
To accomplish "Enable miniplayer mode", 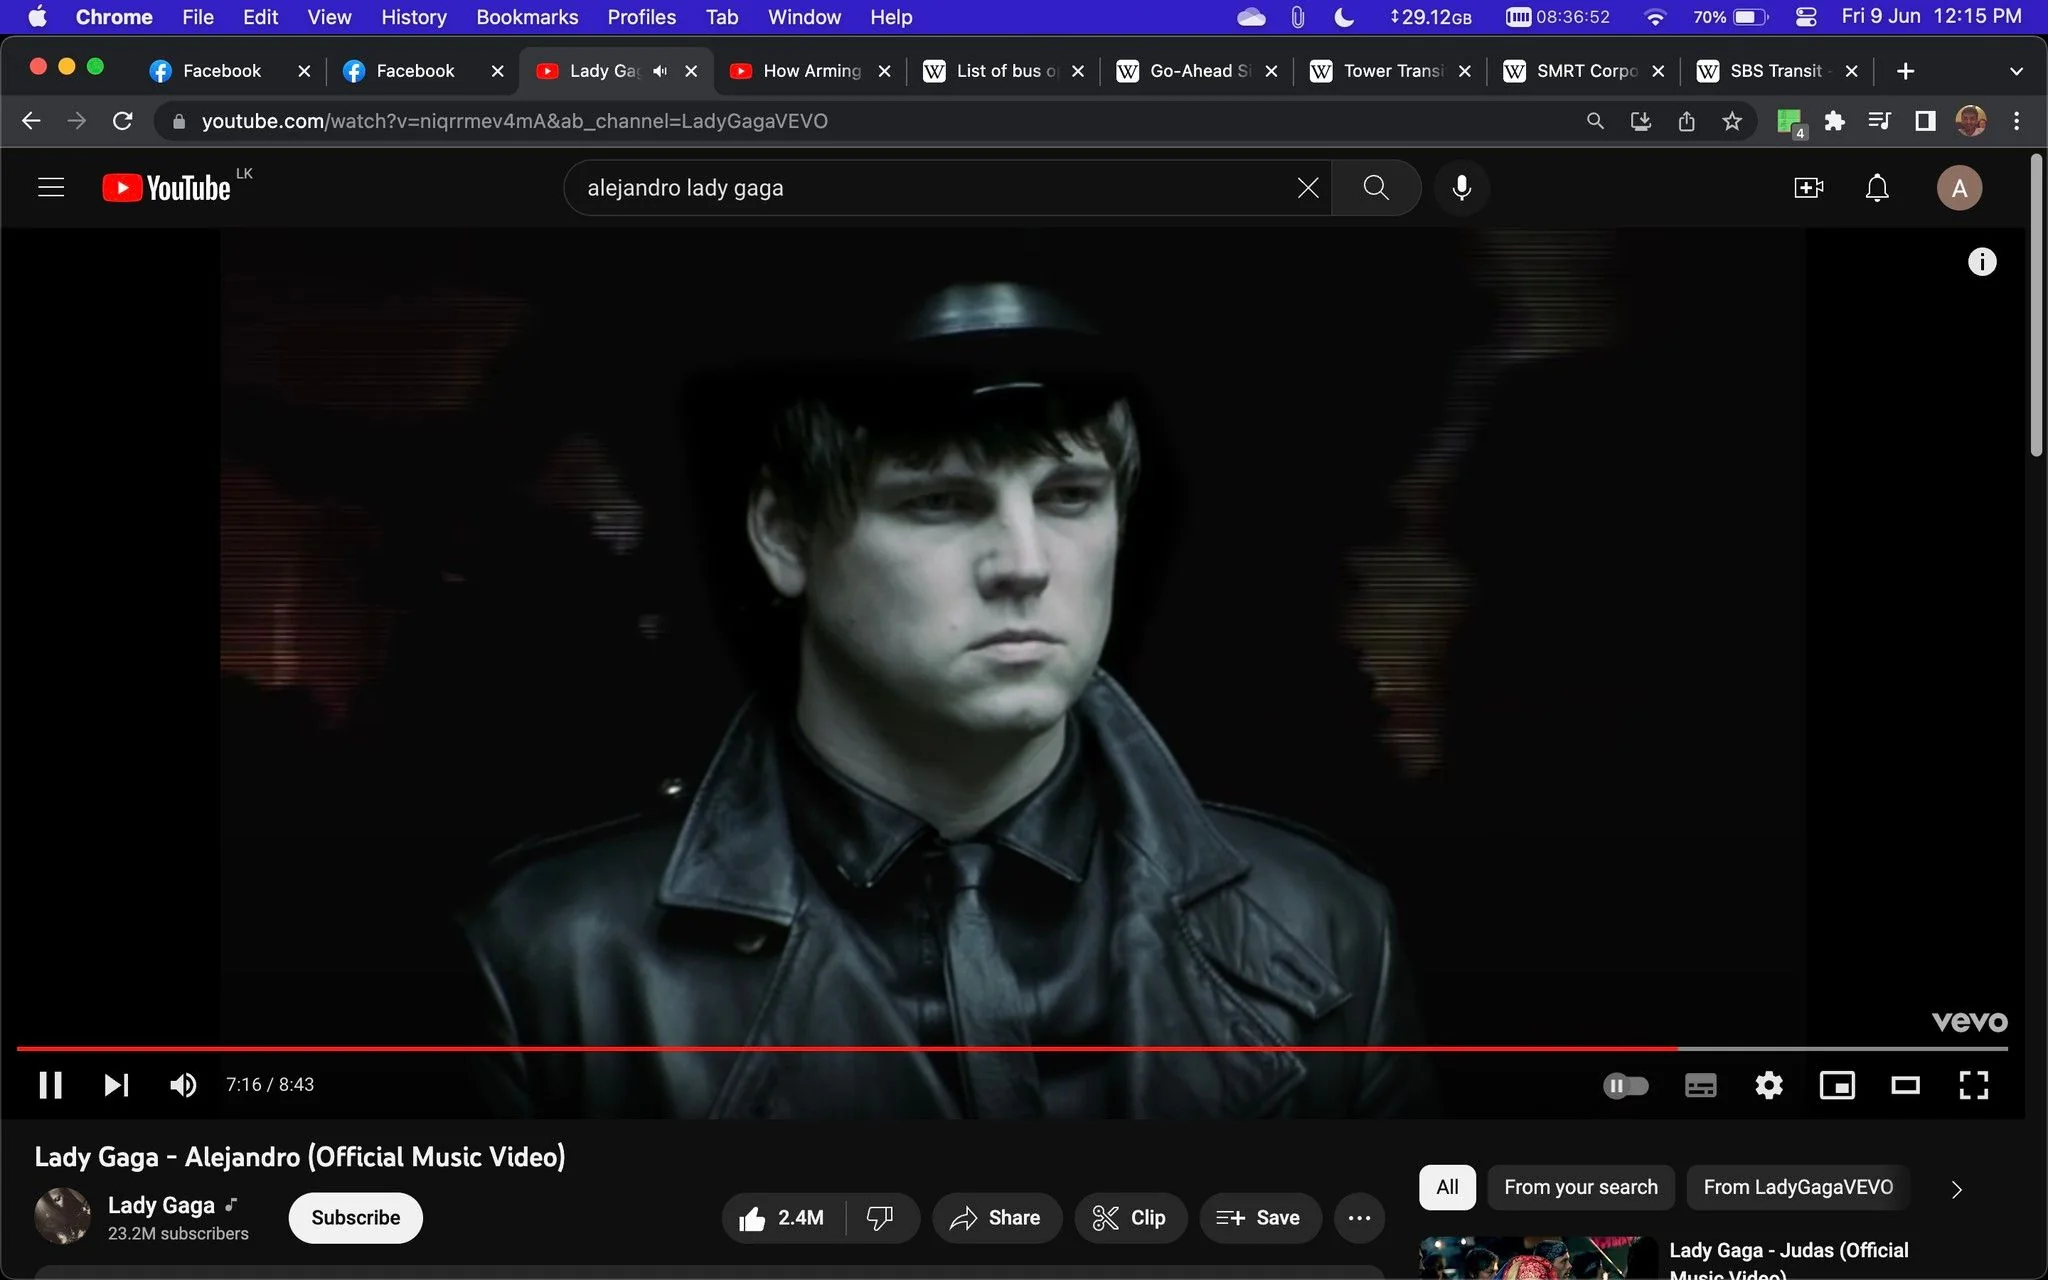I will [1837, 1085].
